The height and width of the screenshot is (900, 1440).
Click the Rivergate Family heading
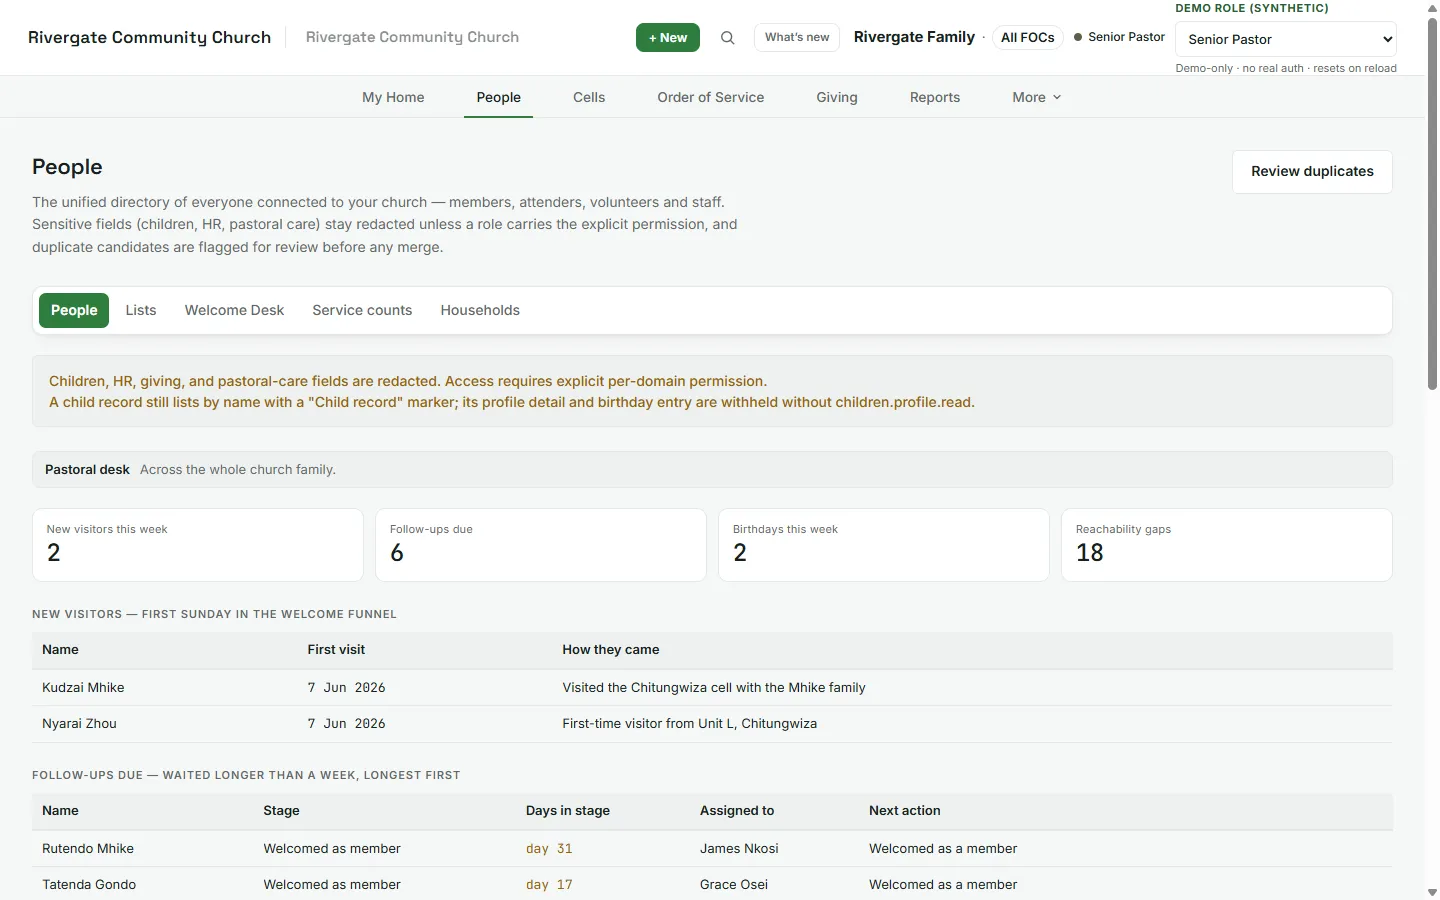pyautogui.click(x=914, y=37)
